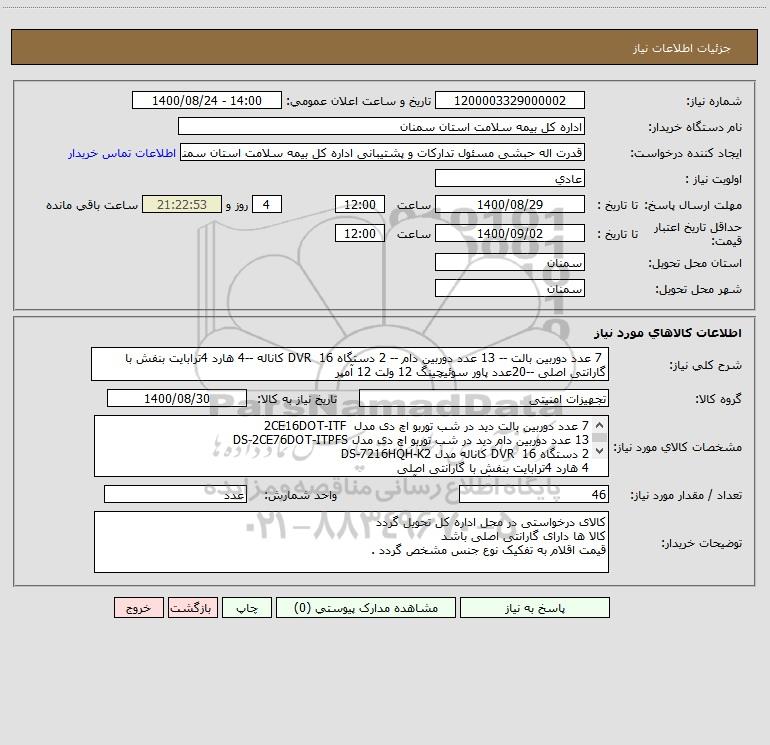The image size is (770, 745).
Task: Select label مشخصات کالای مورد نیاز
Action: (677, 447)
